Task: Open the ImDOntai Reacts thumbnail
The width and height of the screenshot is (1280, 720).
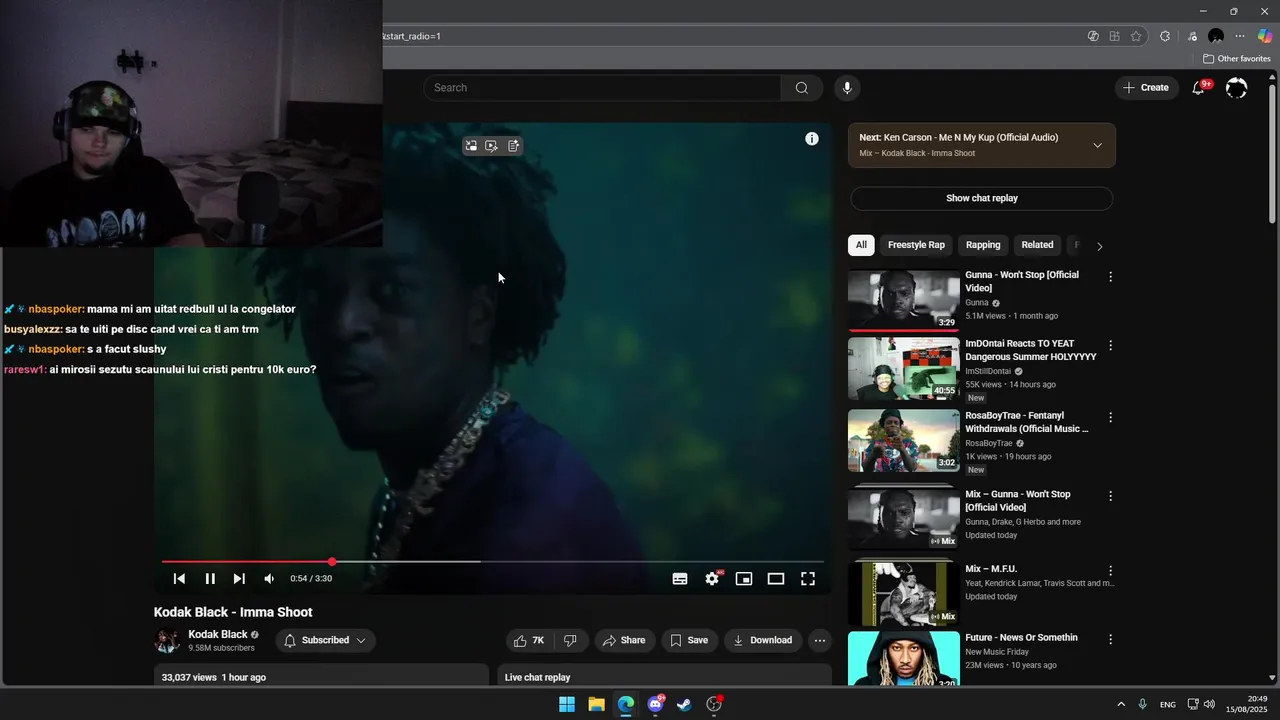Action: [904, 368]
